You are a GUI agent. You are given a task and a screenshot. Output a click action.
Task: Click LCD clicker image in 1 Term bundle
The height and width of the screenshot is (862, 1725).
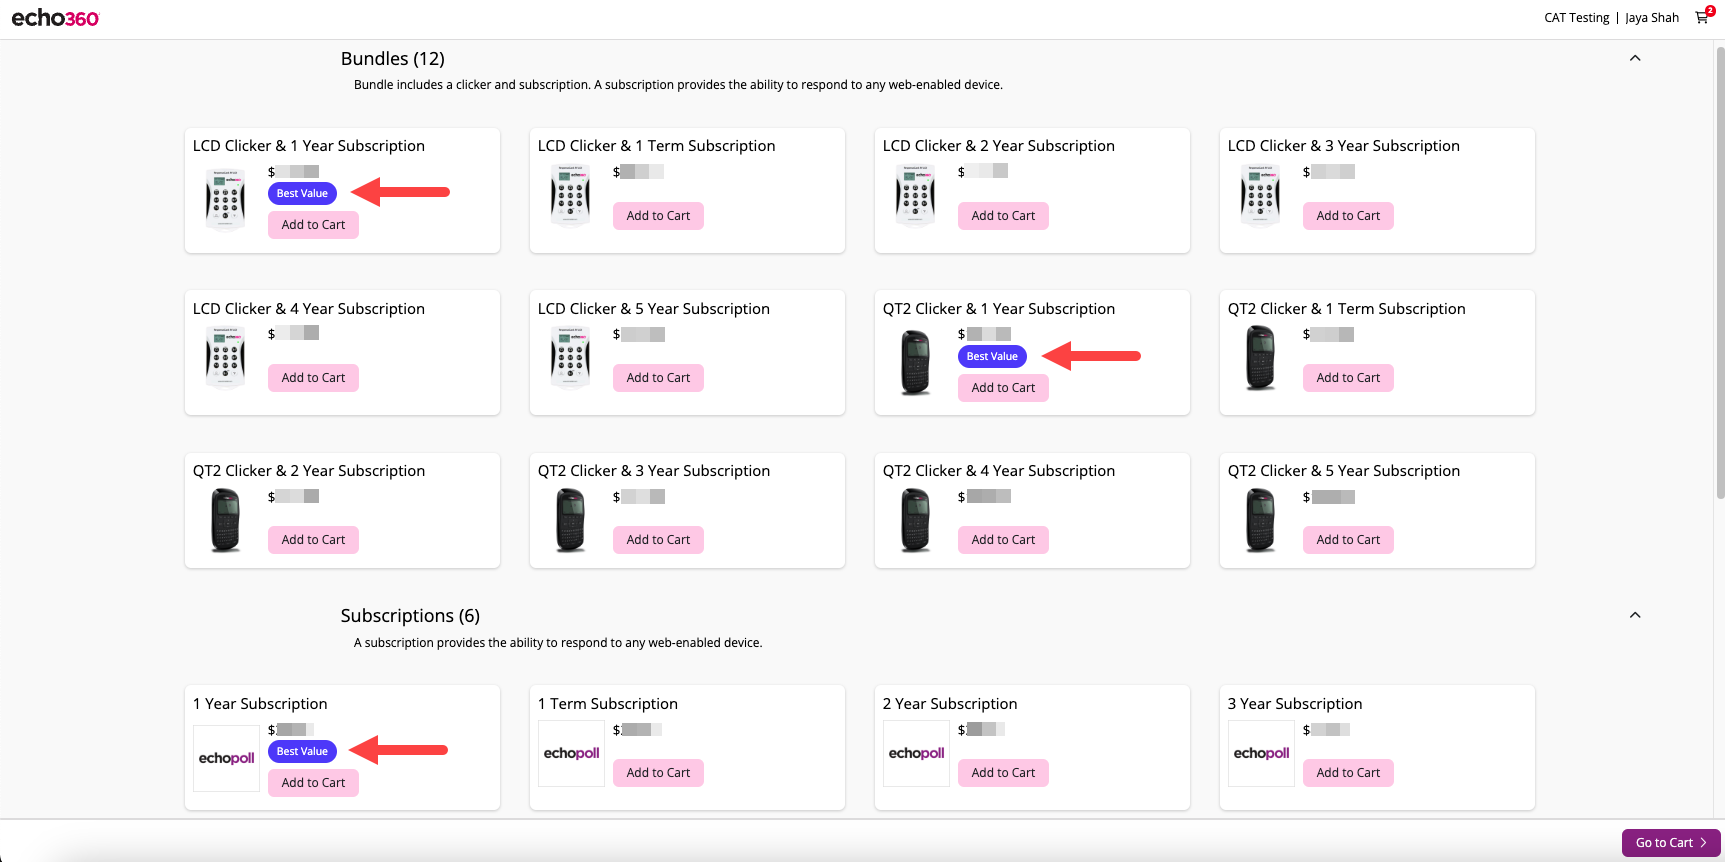(x=571, y=195)
